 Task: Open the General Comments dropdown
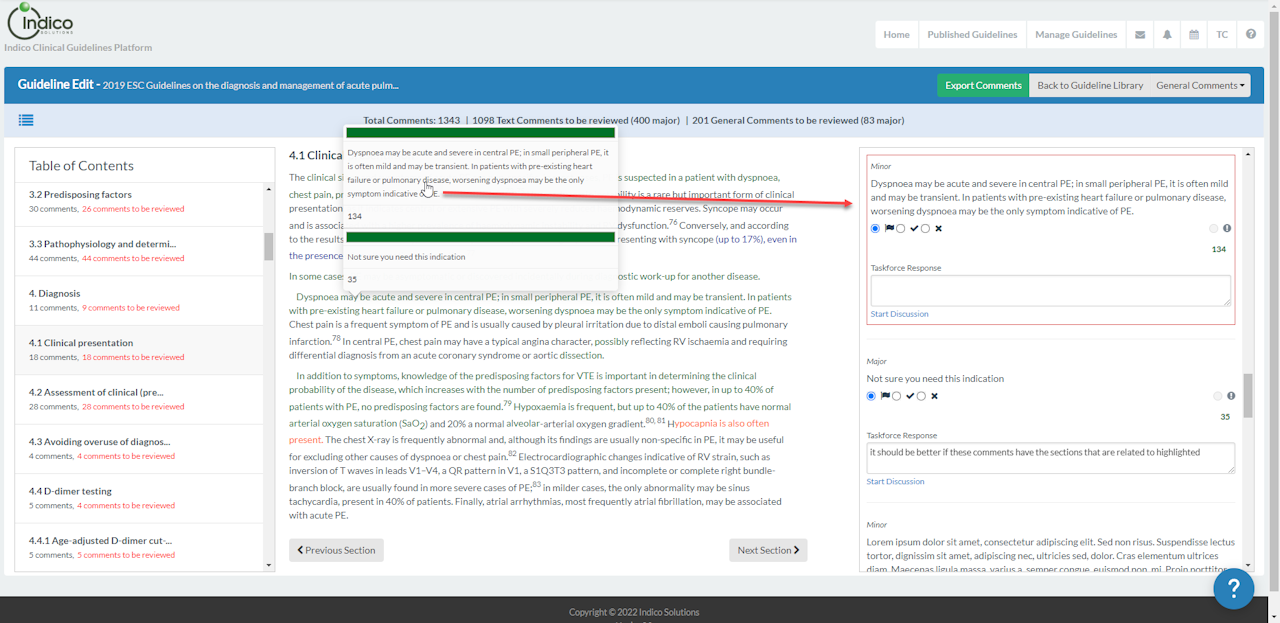[x=1200, y=85]
